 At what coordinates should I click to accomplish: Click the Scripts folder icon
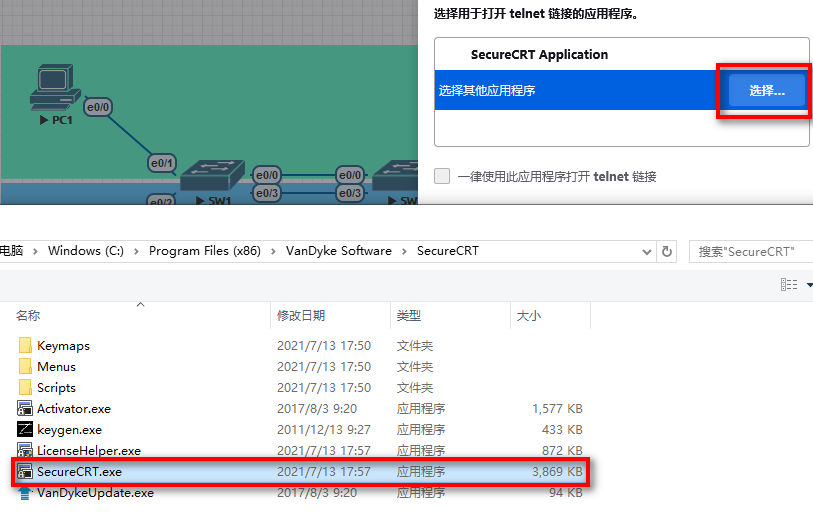pos(24,387)
